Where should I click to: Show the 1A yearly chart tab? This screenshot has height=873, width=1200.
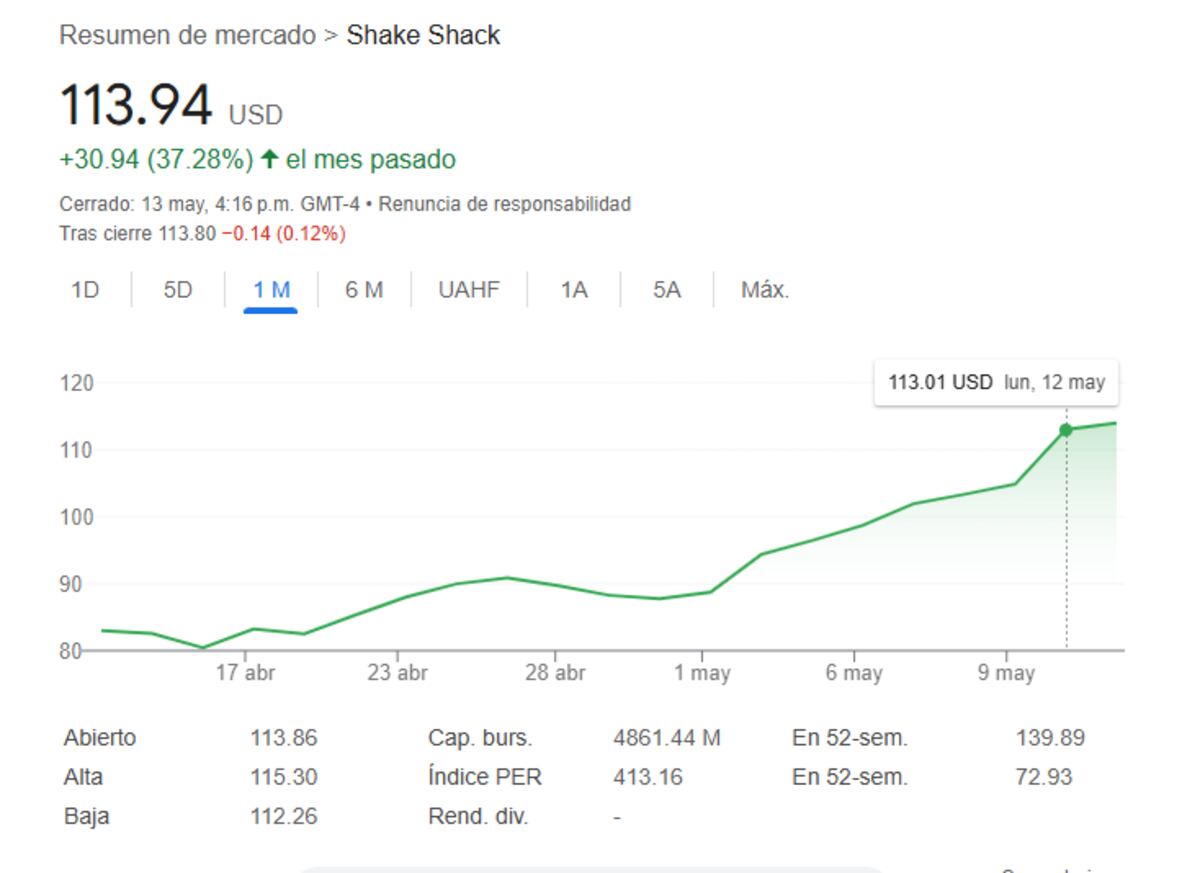tap(573, 291)
